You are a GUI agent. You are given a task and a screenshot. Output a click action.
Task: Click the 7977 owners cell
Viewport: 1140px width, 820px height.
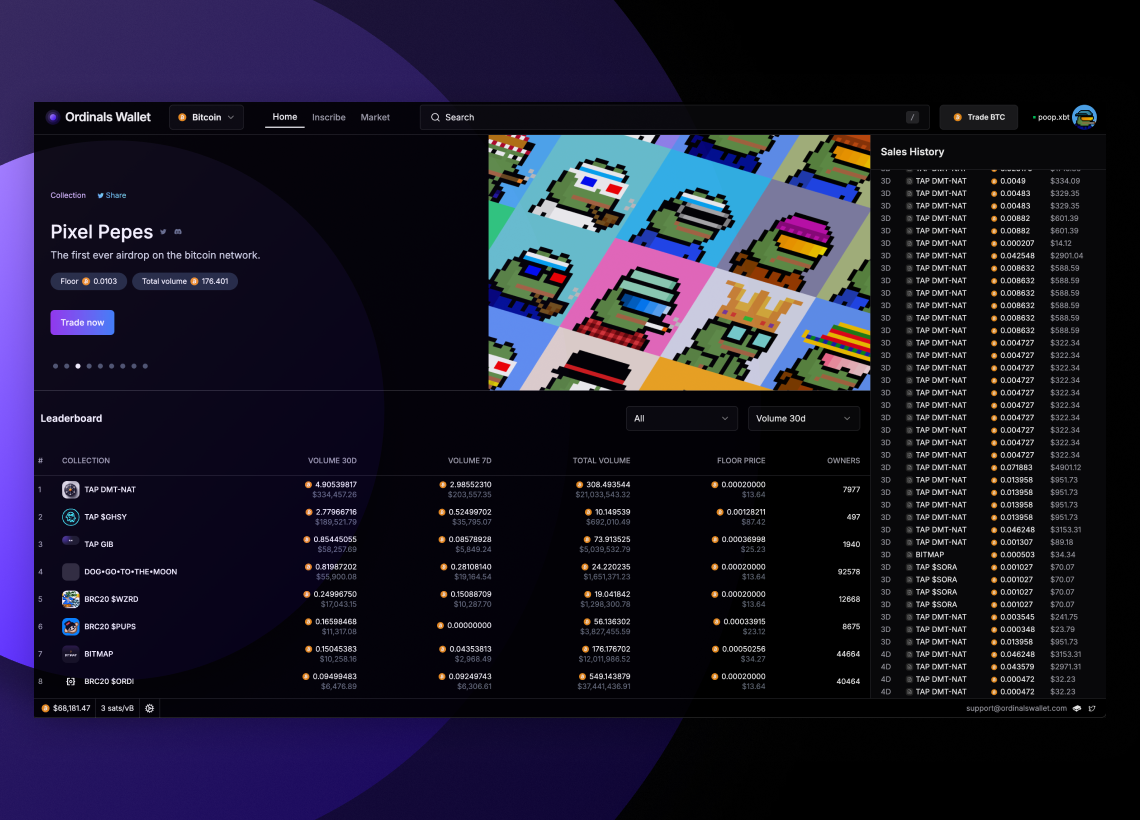click(851, 490)
